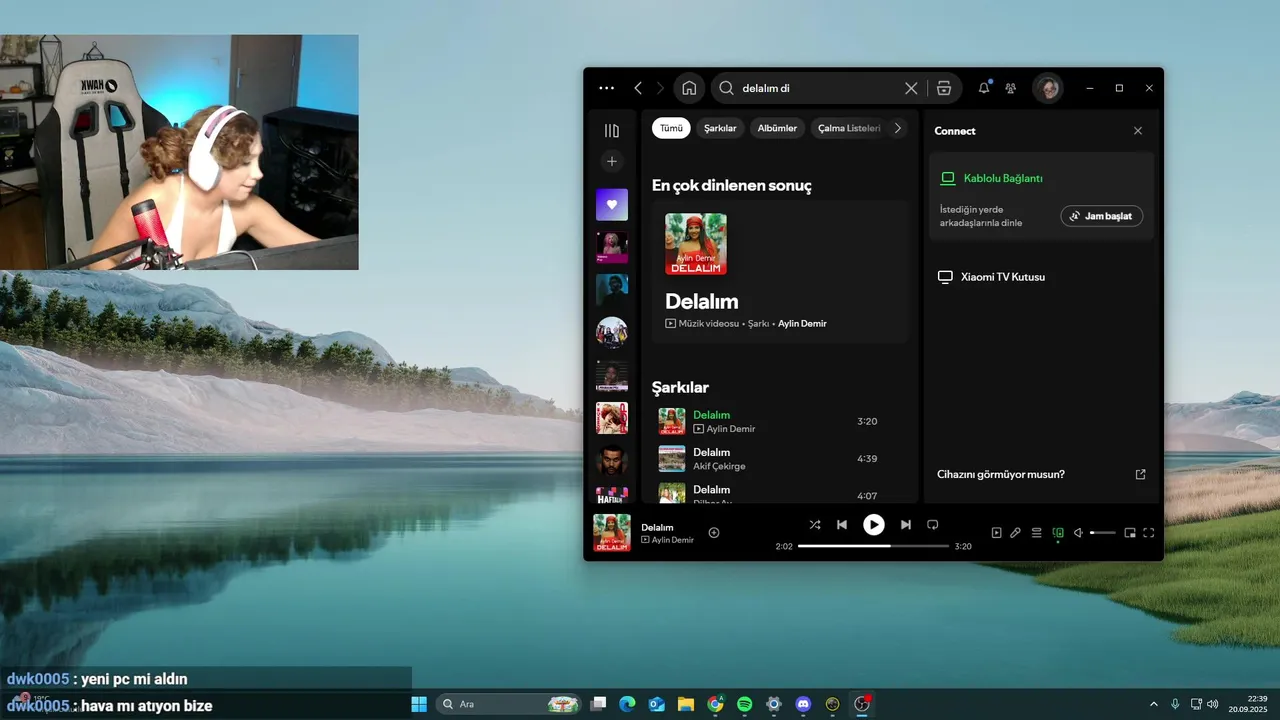The width and height of the screenshot is (1280, 720).
Task: Open Spotify's three-dots main menu
Action: pyautogui.click(x=607, y=88)
